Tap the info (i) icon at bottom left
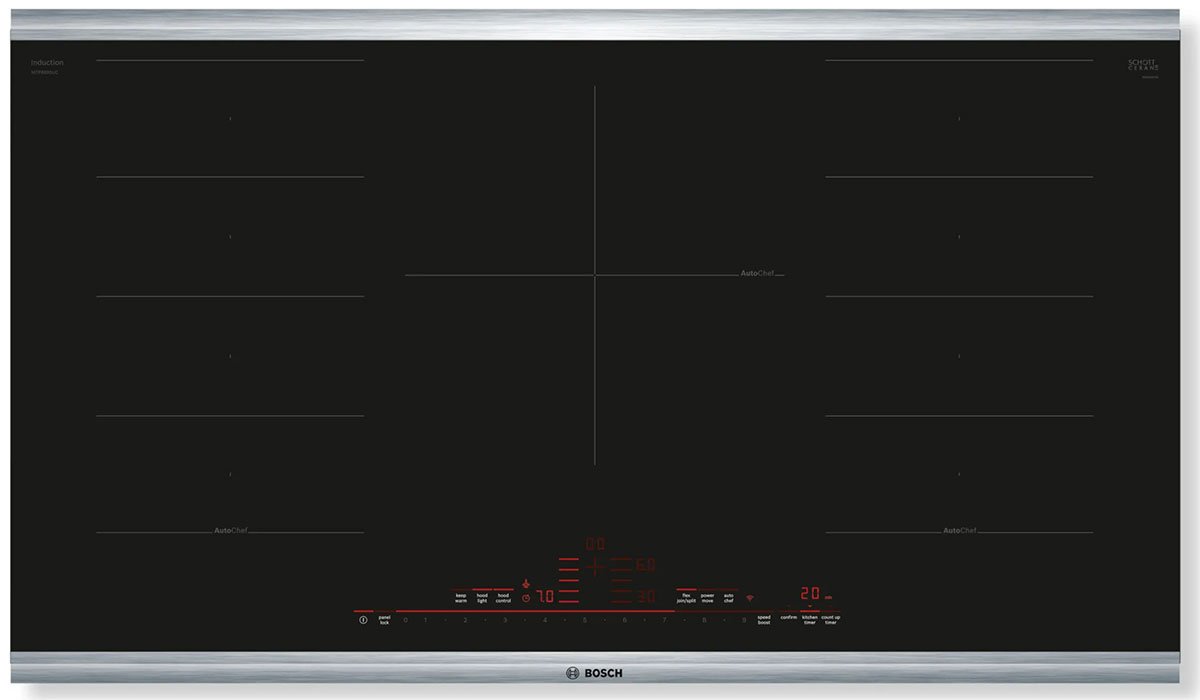The width and height of the screenshot is (1200, 700). [x=362, y=619]
